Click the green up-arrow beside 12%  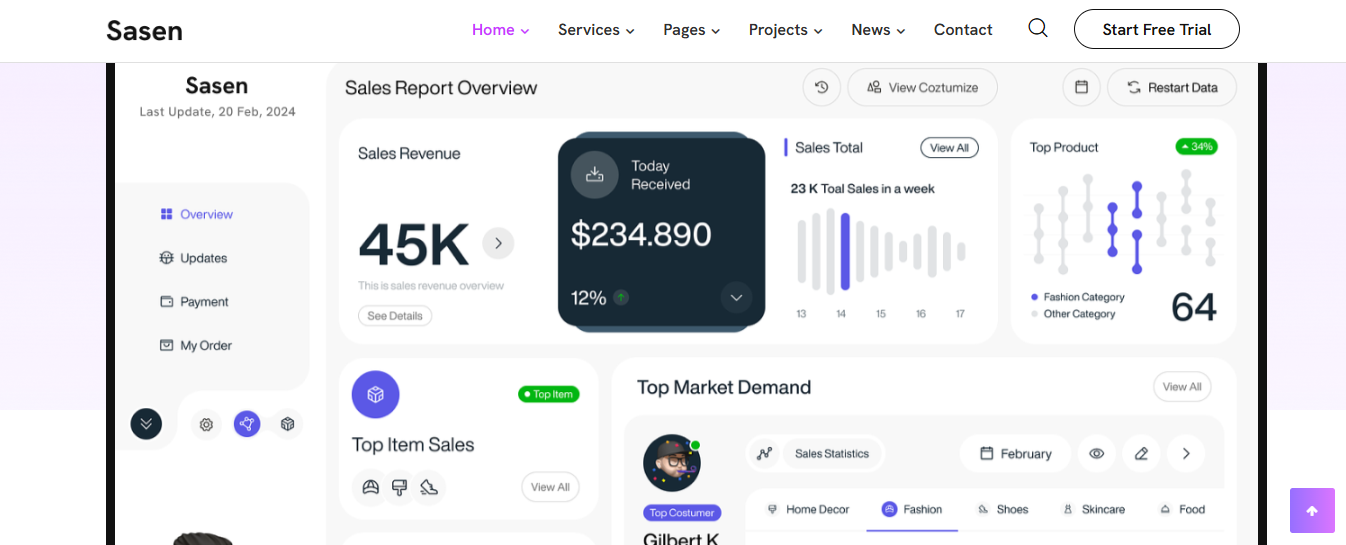pos(621,297)
